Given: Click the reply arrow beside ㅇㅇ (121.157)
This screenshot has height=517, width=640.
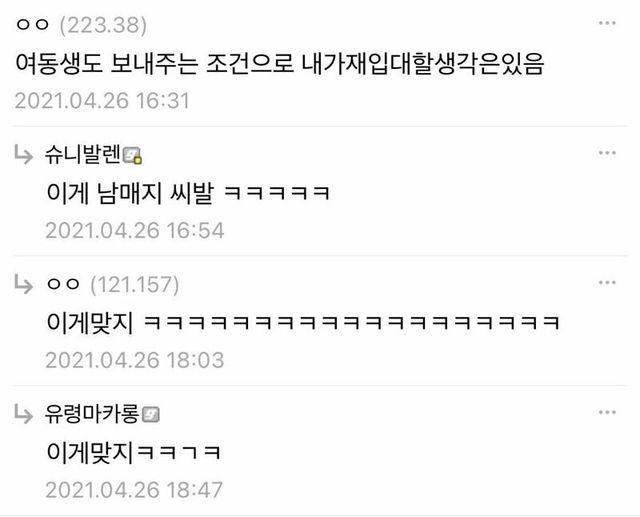Looking at the screenshot, I should [23, 284].
